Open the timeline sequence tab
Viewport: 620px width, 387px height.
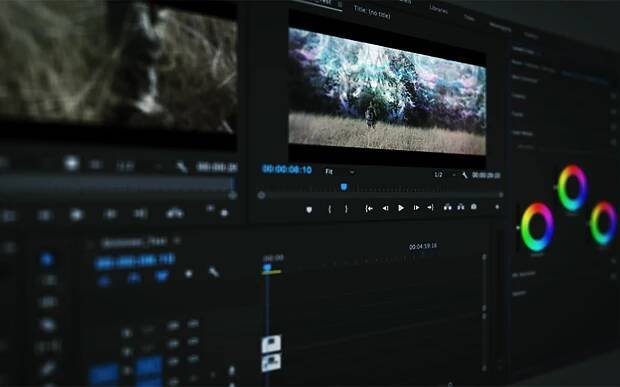134,242
